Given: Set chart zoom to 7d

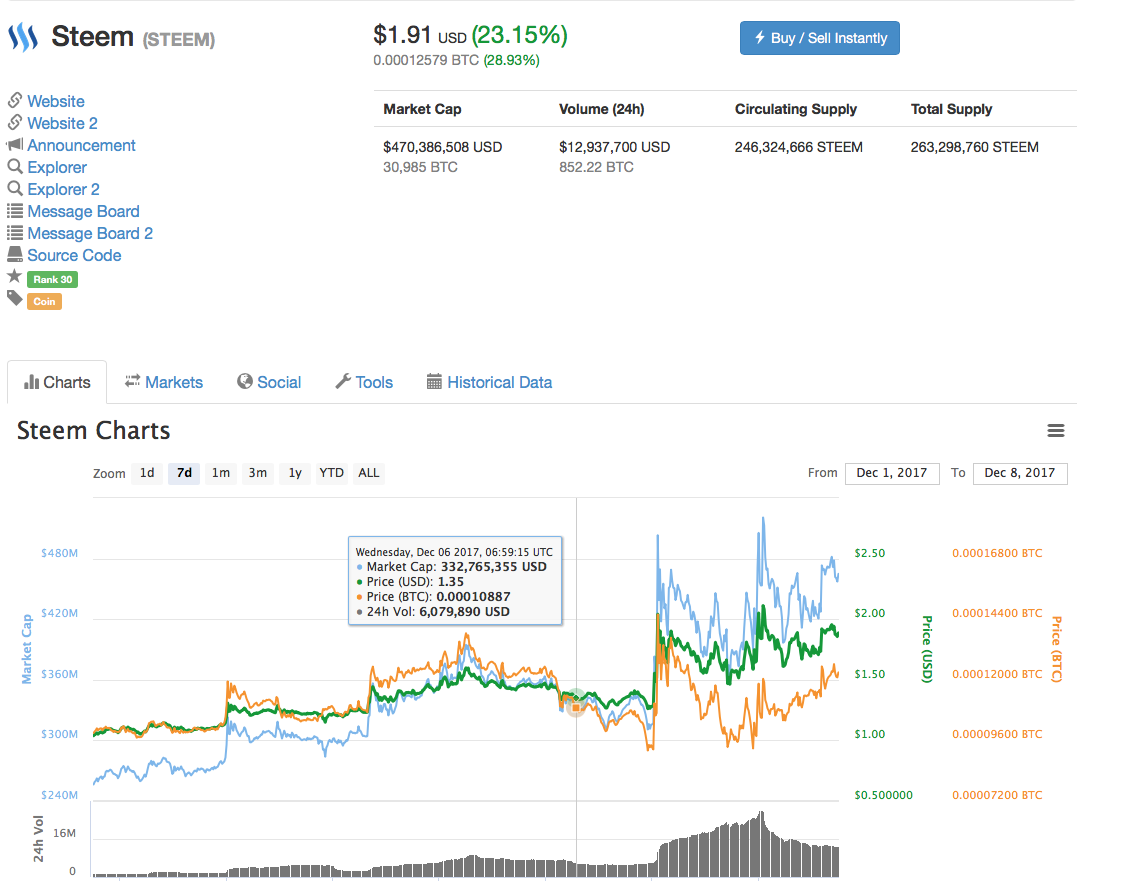Looking at the screenshot, I should [x=185, y=473].
